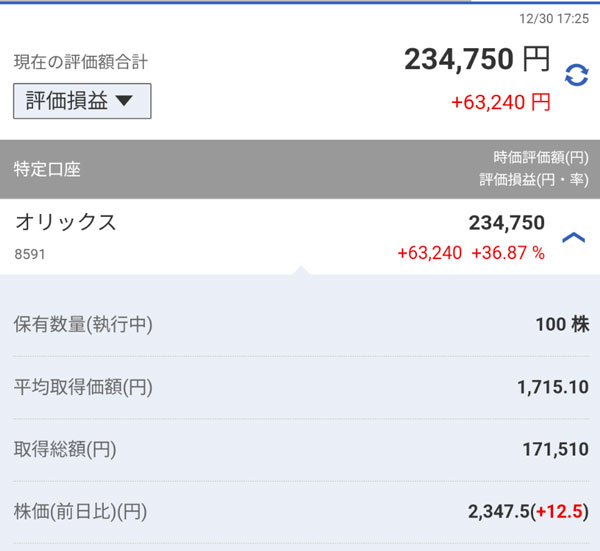Click the 1,715.10 average price value
Viewport: 600px width, 551px height.
click(553, 386)
